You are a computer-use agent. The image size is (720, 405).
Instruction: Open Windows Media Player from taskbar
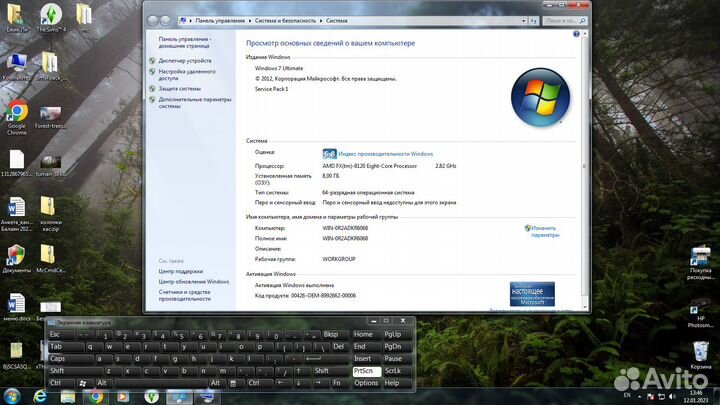click(123, 397)
